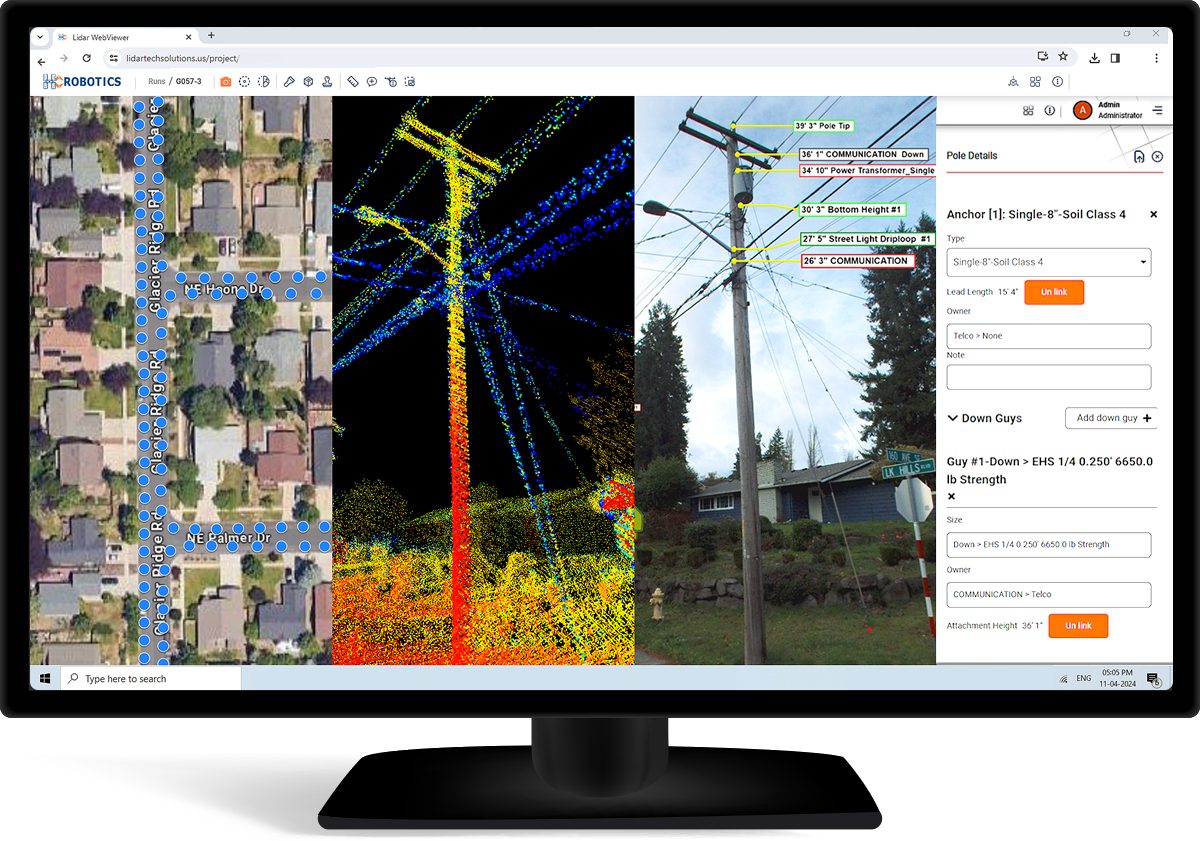Click the anchor Note input field
Image resolution: width=1200 pixels, height=841 pixels.
pos(1048,377)
